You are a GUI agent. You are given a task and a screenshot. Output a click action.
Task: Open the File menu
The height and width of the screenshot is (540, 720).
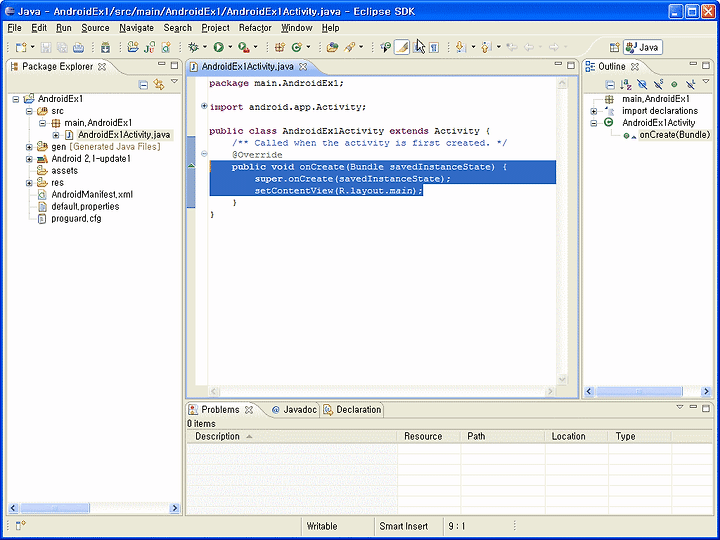[x=15, y=28]
